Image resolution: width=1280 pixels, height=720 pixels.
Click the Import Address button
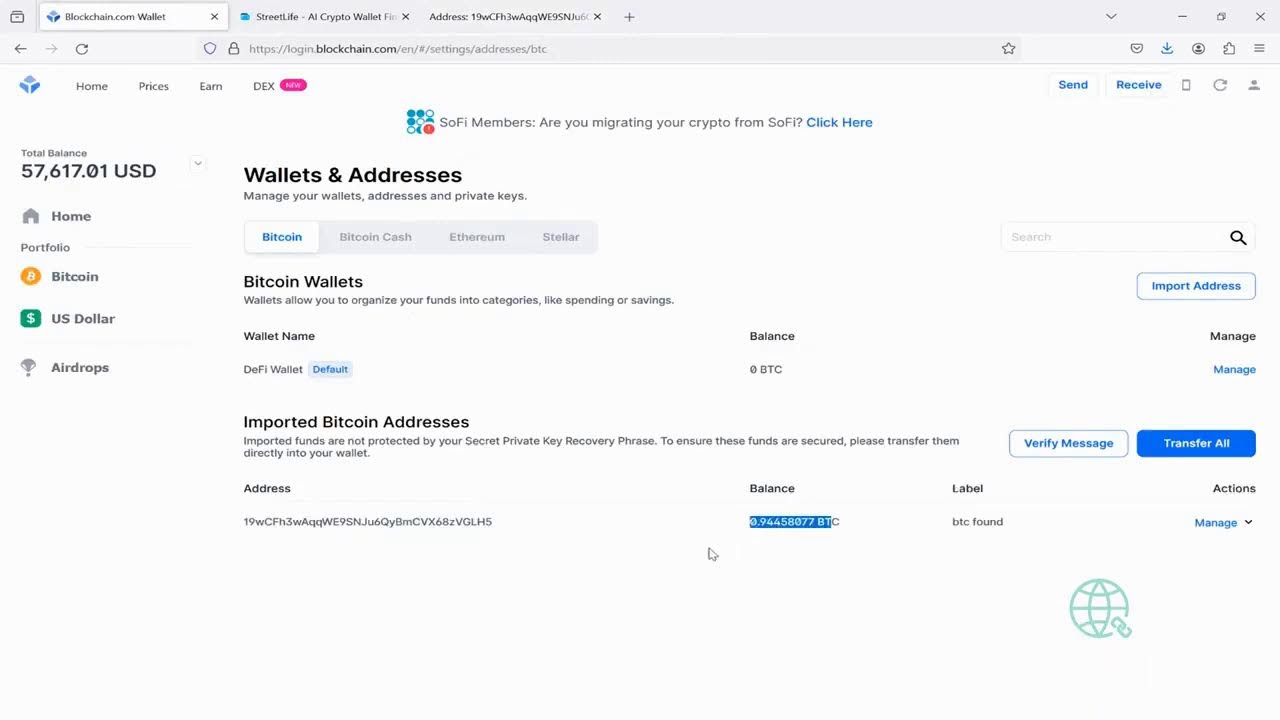(1196, 286)
